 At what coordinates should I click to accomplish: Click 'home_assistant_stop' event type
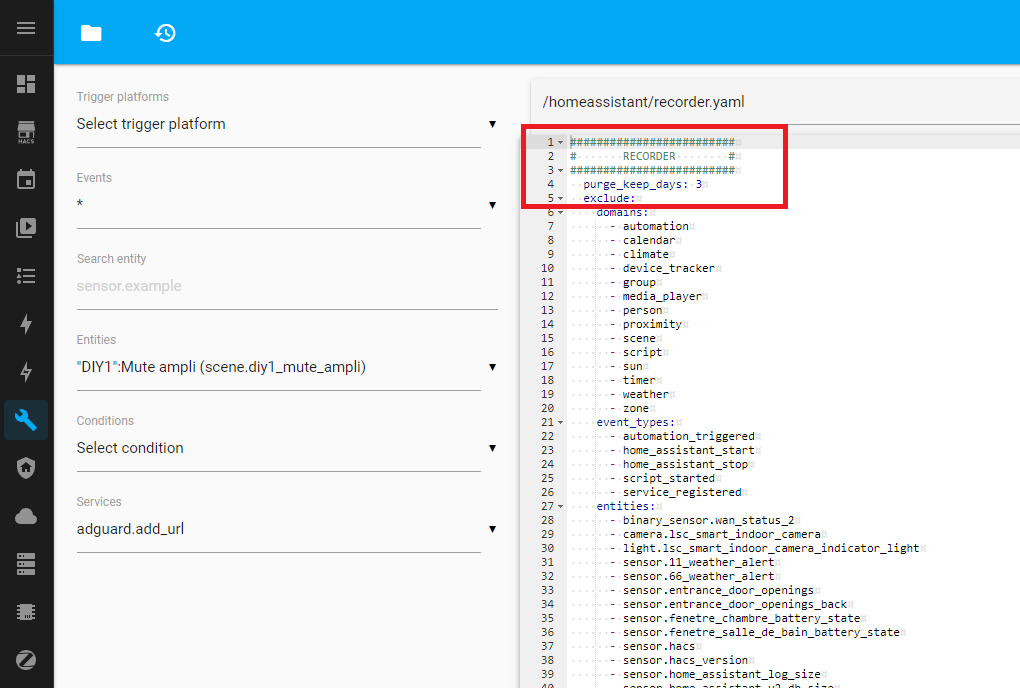(686, 464)
